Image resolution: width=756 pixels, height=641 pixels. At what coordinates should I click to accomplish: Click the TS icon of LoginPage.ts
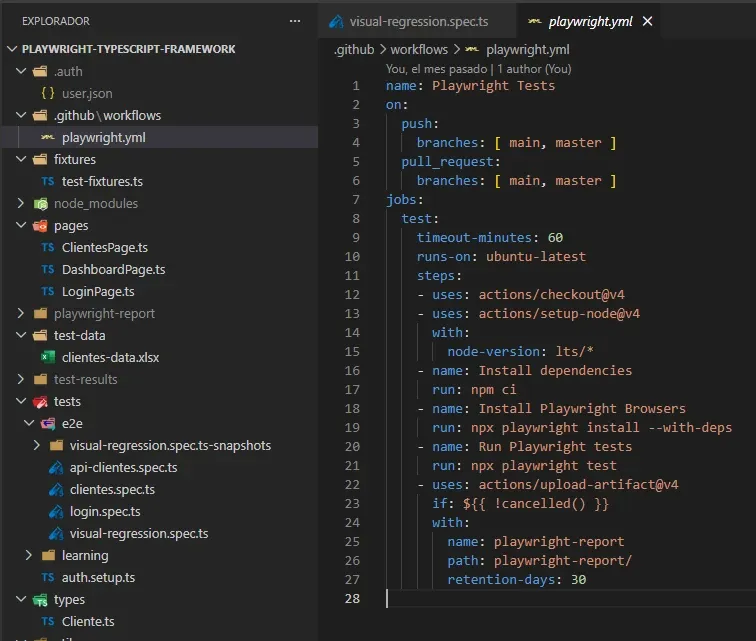[48, 291]
